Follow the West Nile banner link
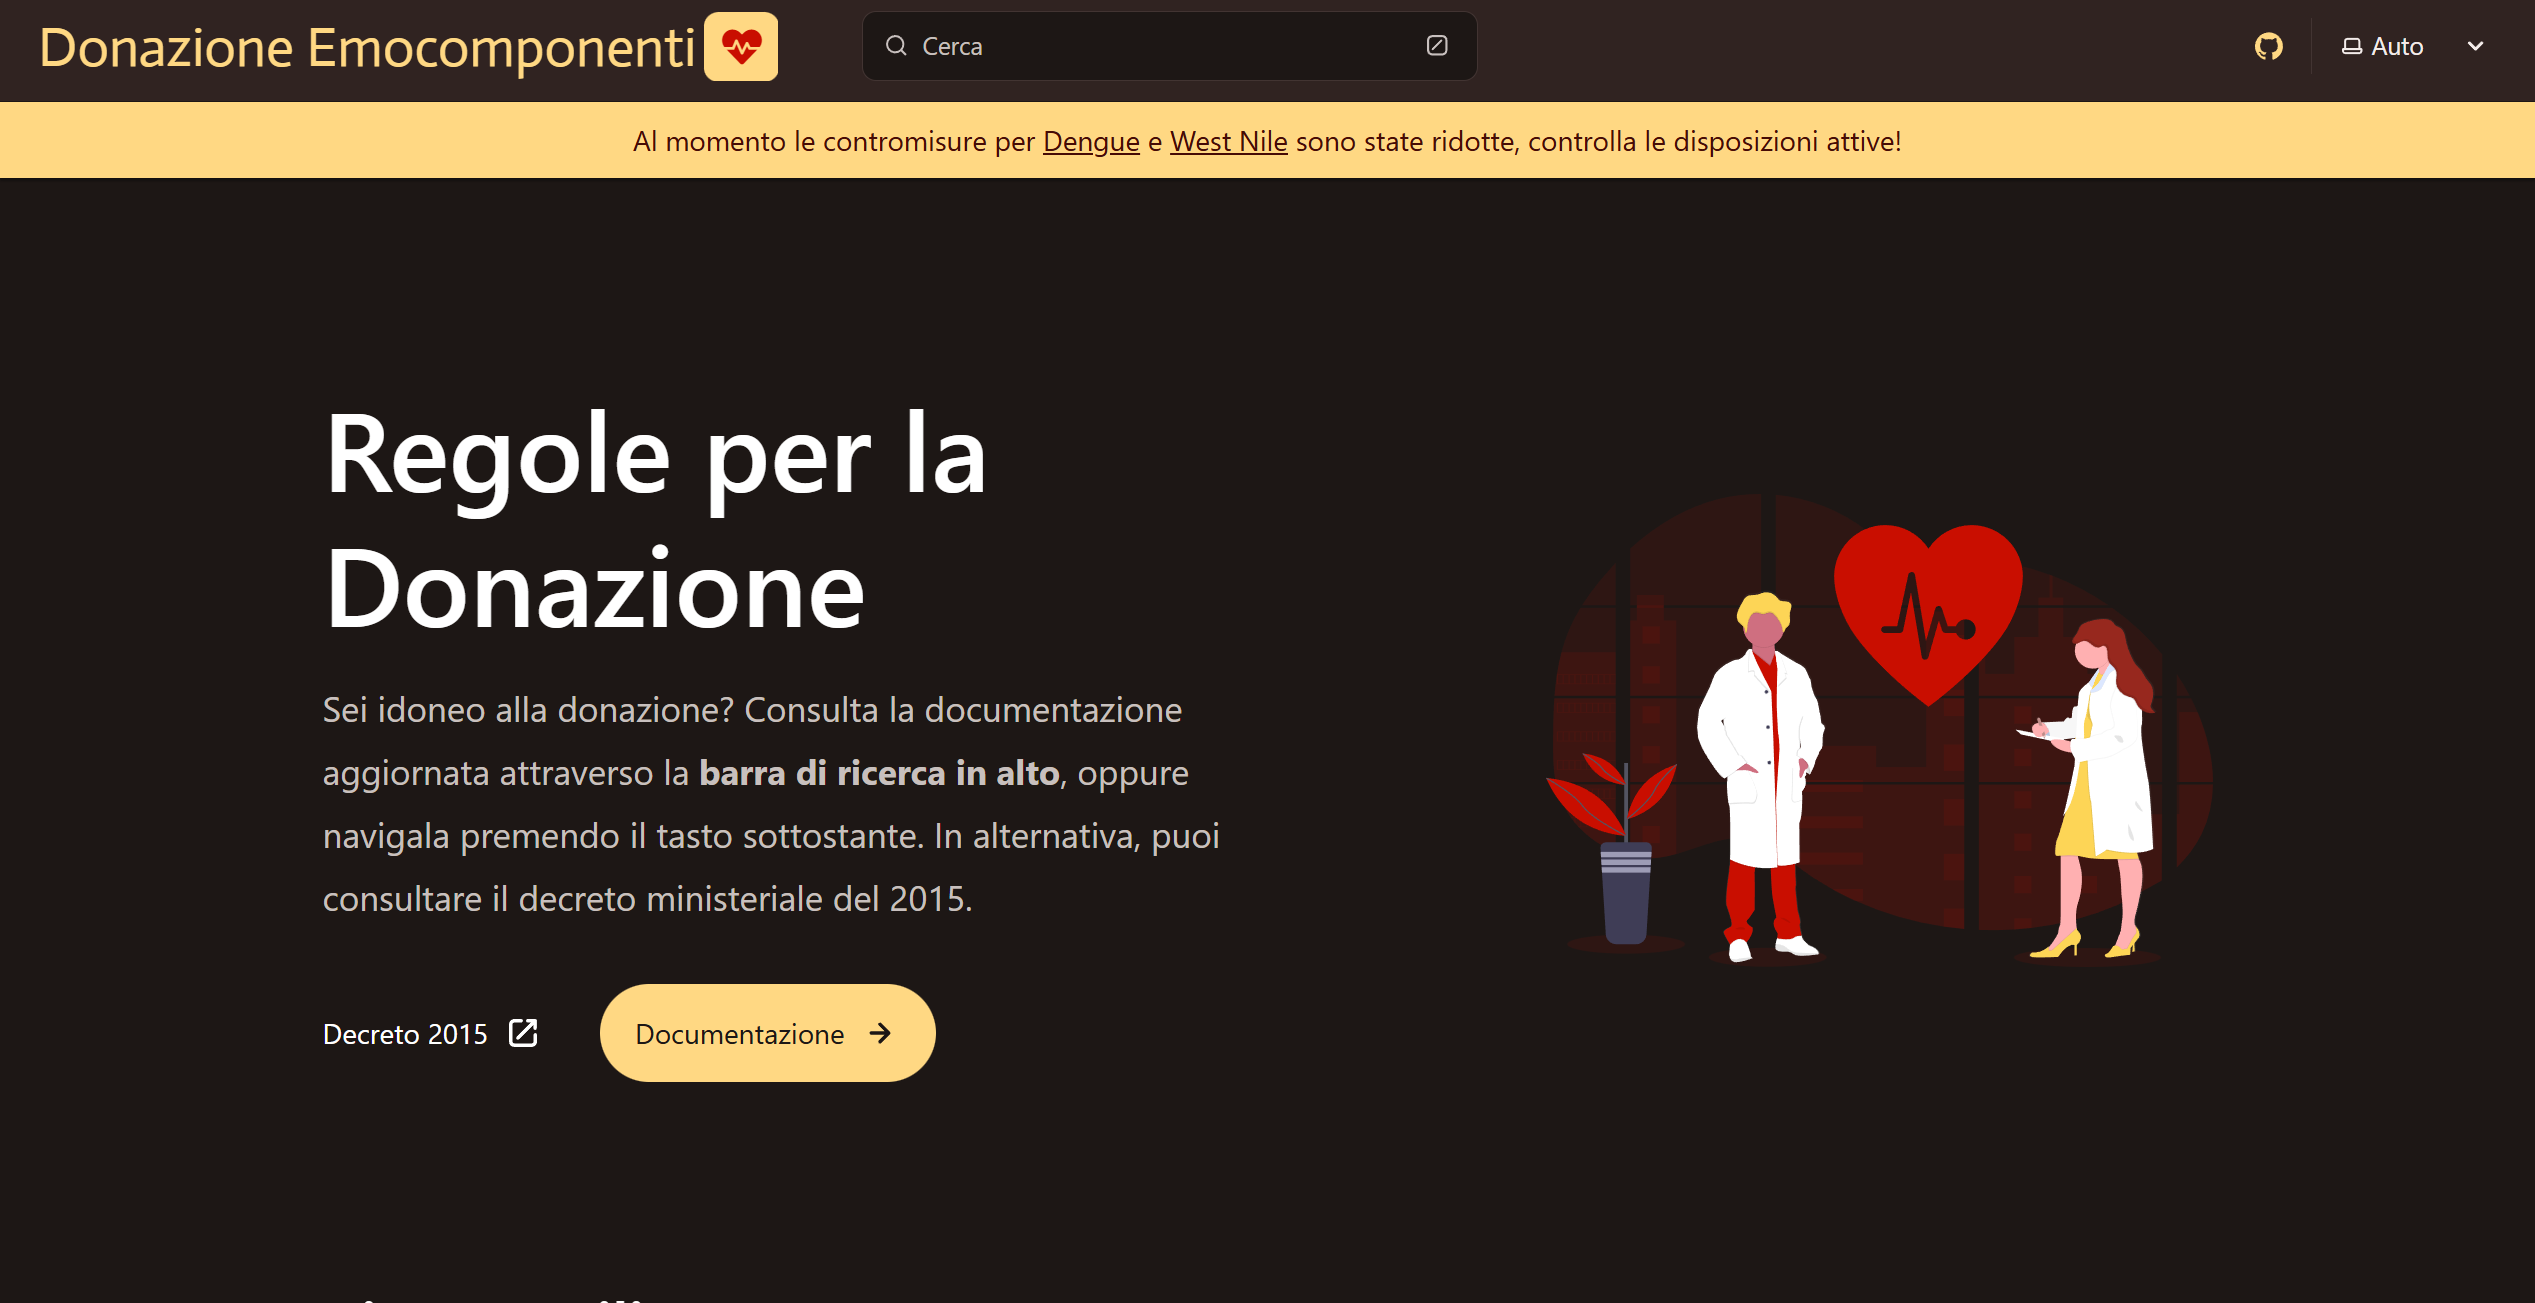 (x=1228, y=141)
